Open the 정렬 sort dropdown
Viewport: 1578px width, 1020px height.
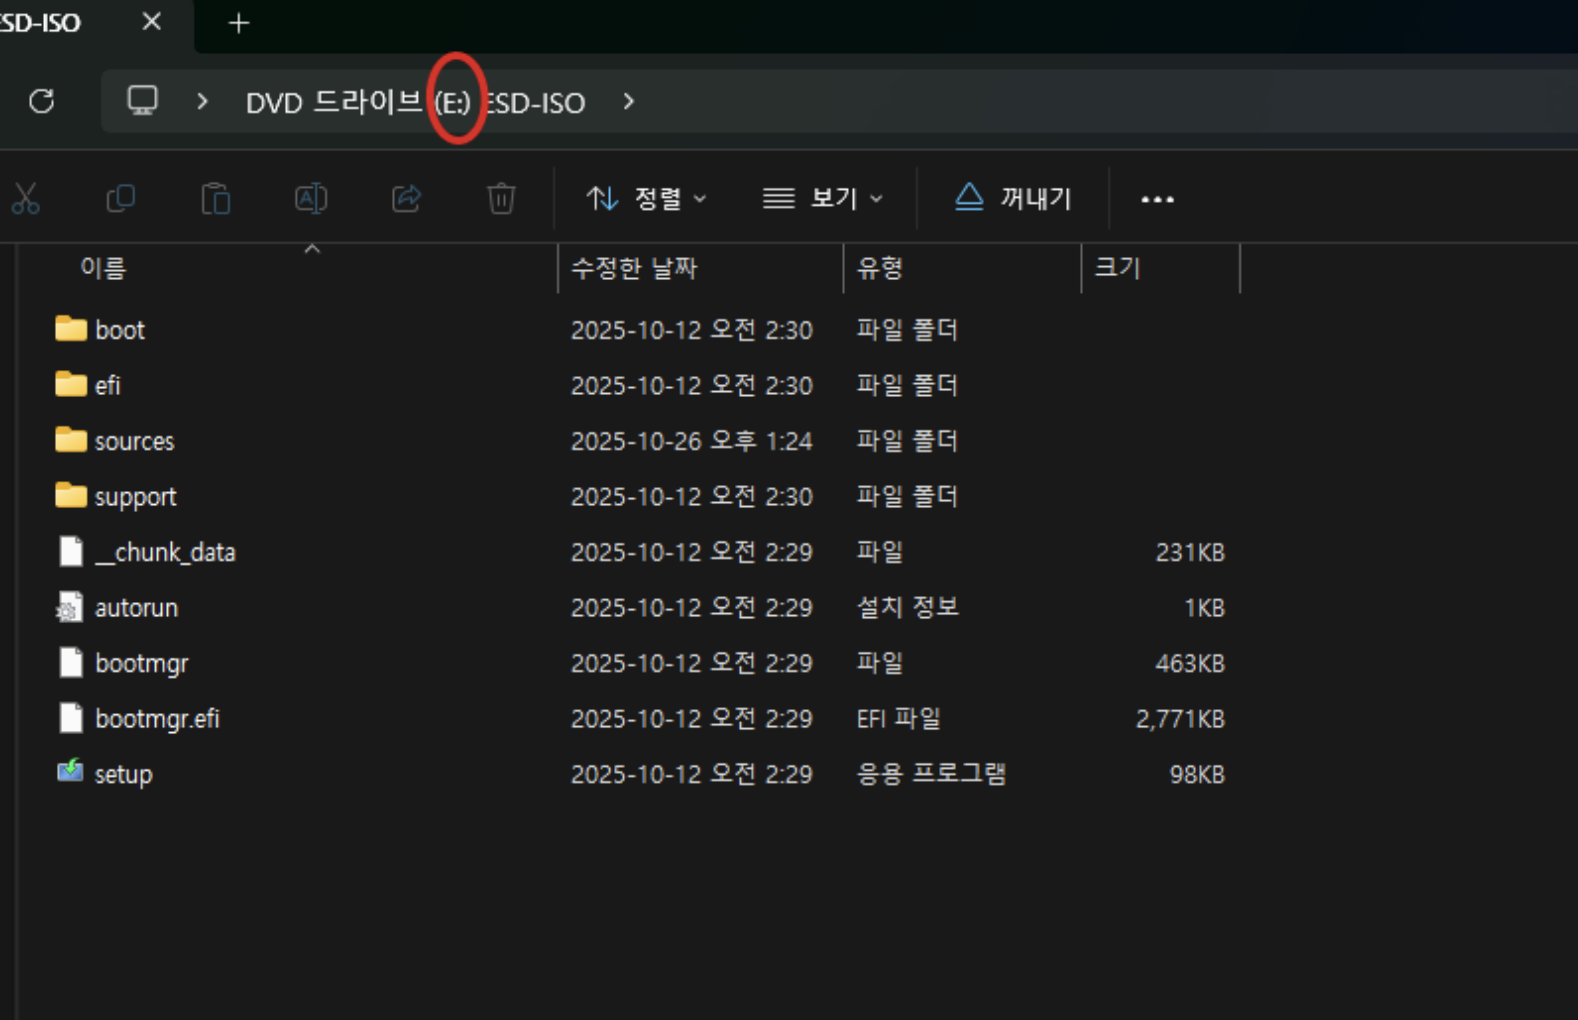[646, 199]
